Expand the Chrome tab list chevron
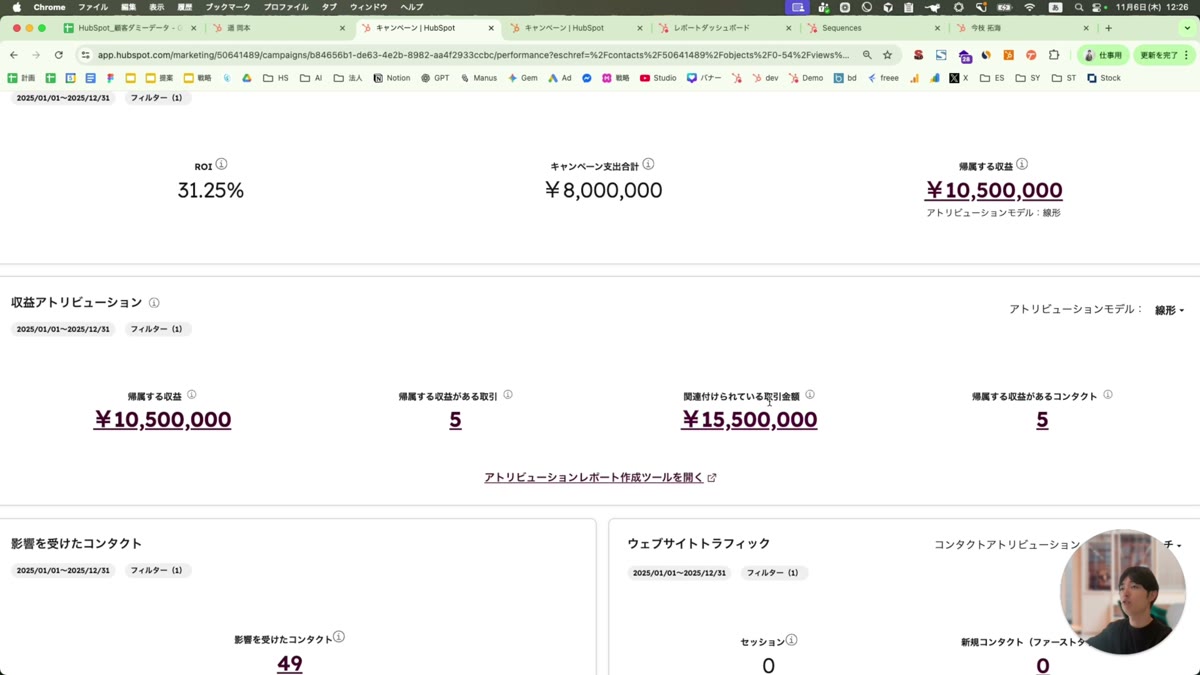Image resolution: width=1200 pixels, height=675 pixels. (x=1187, y=28)
